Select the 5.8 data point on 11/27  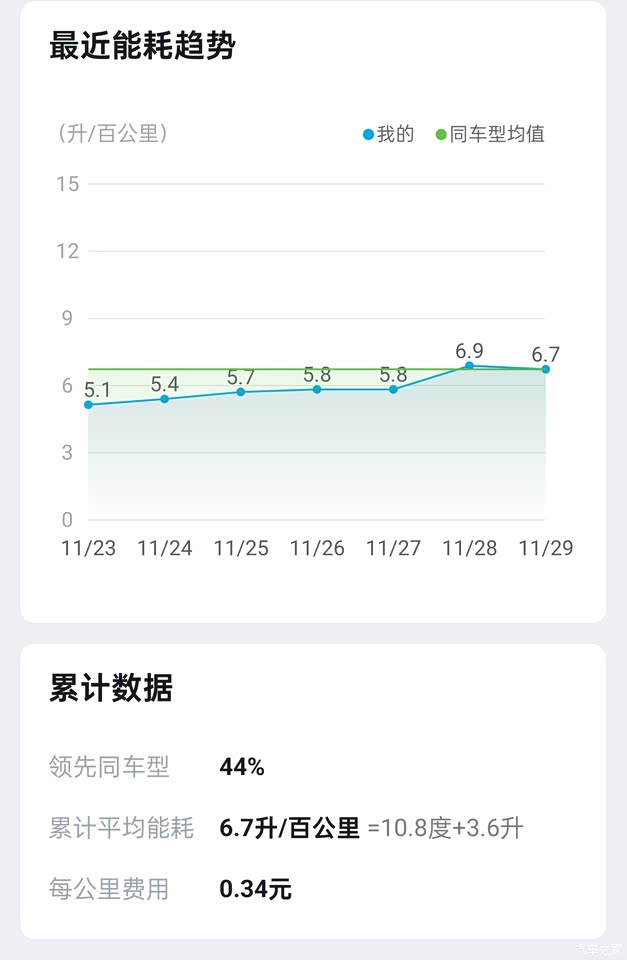[x=393, y=389]
